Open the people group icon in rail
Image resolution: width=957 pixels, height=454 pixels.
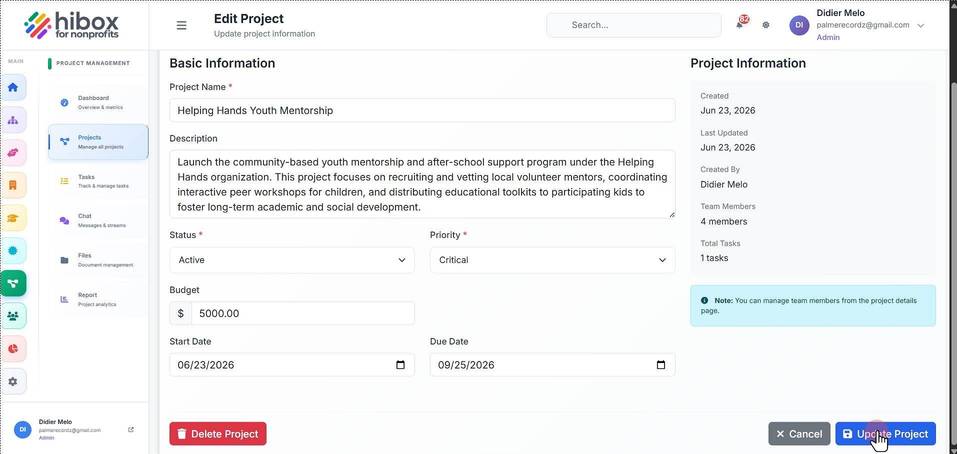pos(13,316)
